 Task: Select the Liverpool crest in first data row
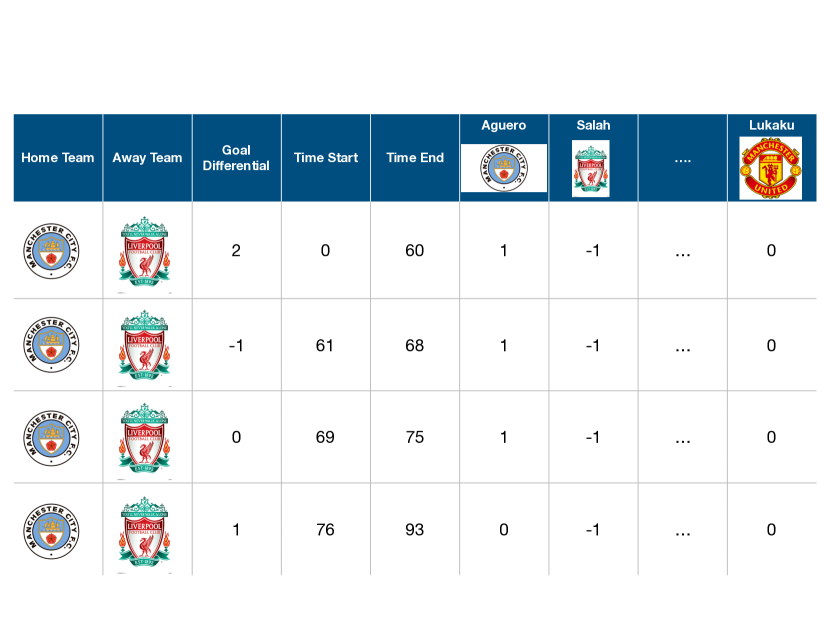[144, 253]
